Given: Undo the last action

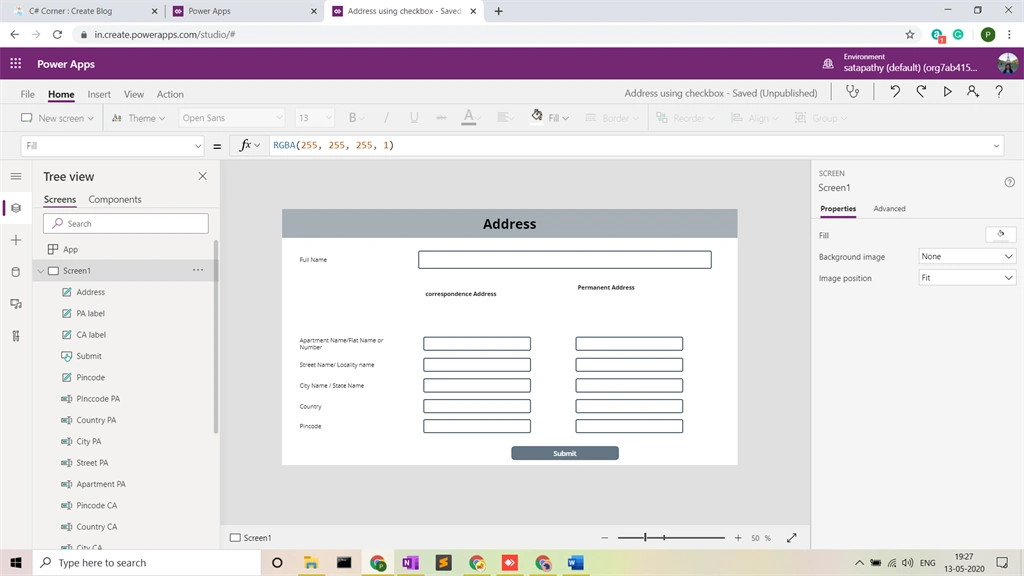Looking at the screenshot, I should [x=895, y=92].
